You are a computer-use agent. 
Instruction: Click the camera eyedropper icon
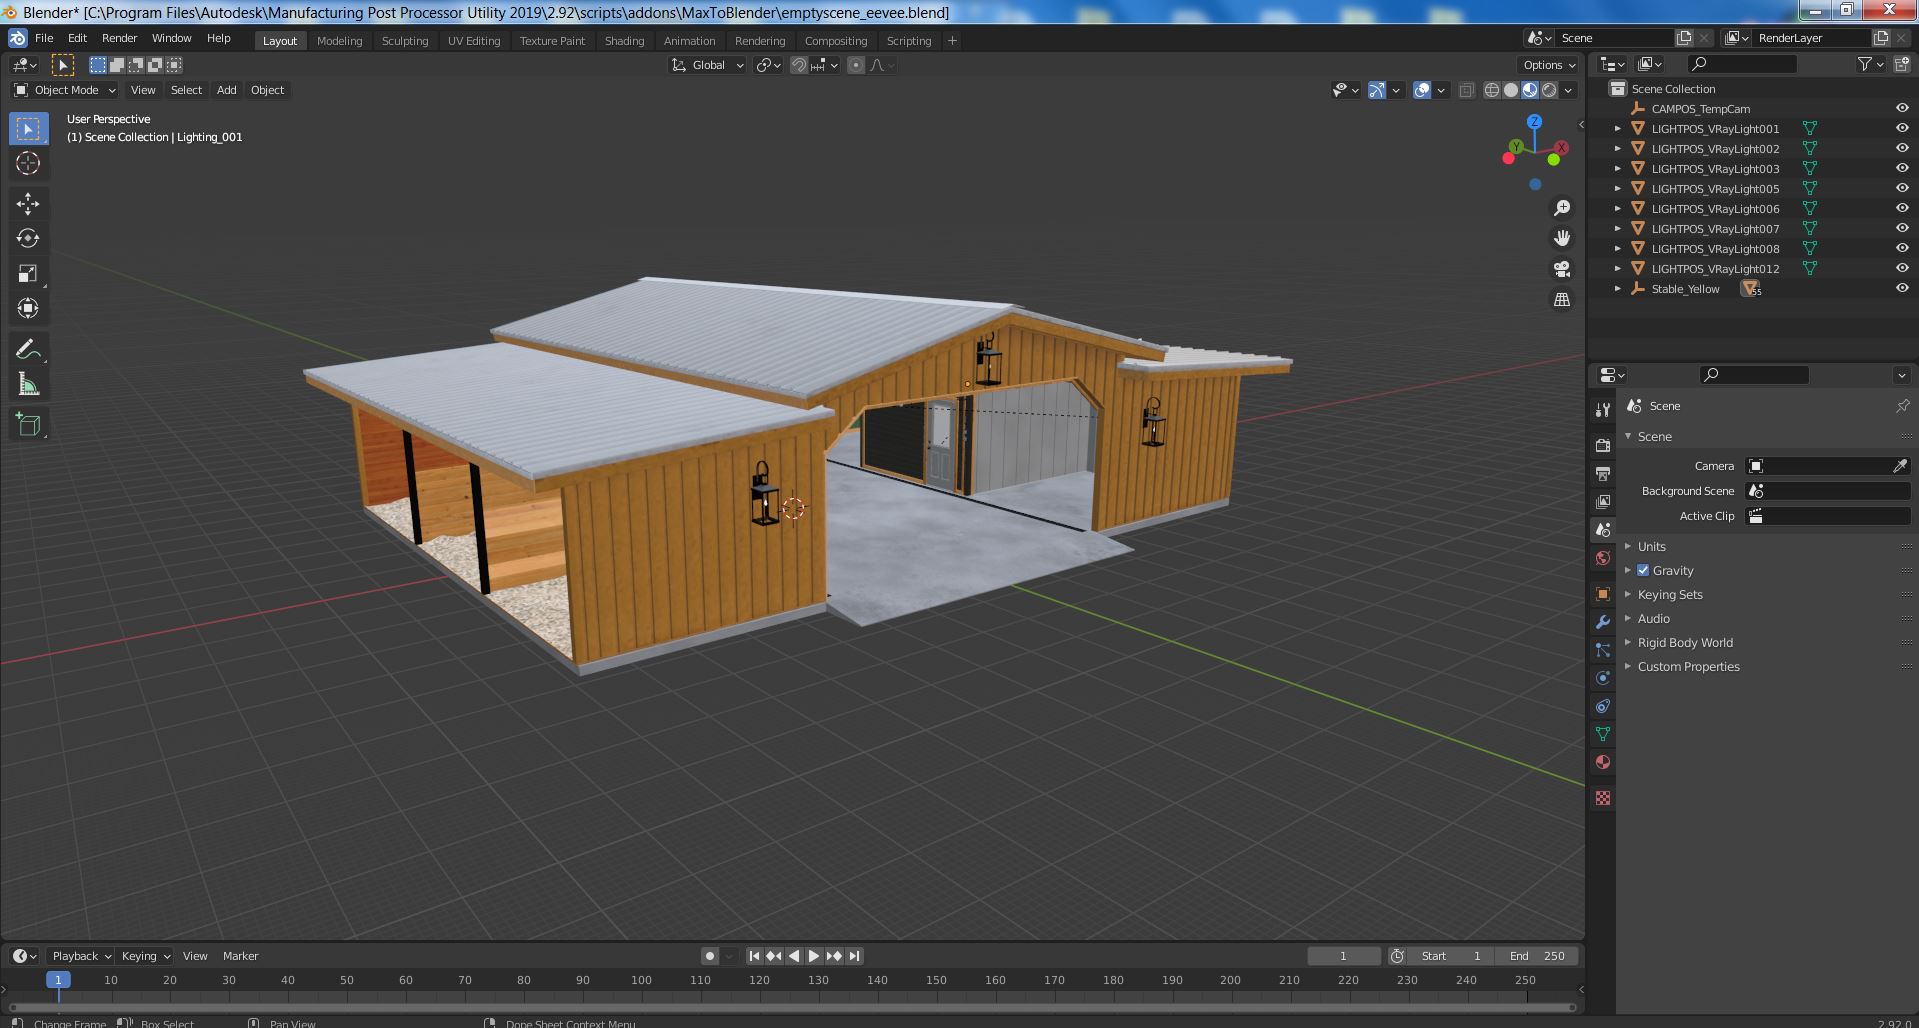[1900, 466]
